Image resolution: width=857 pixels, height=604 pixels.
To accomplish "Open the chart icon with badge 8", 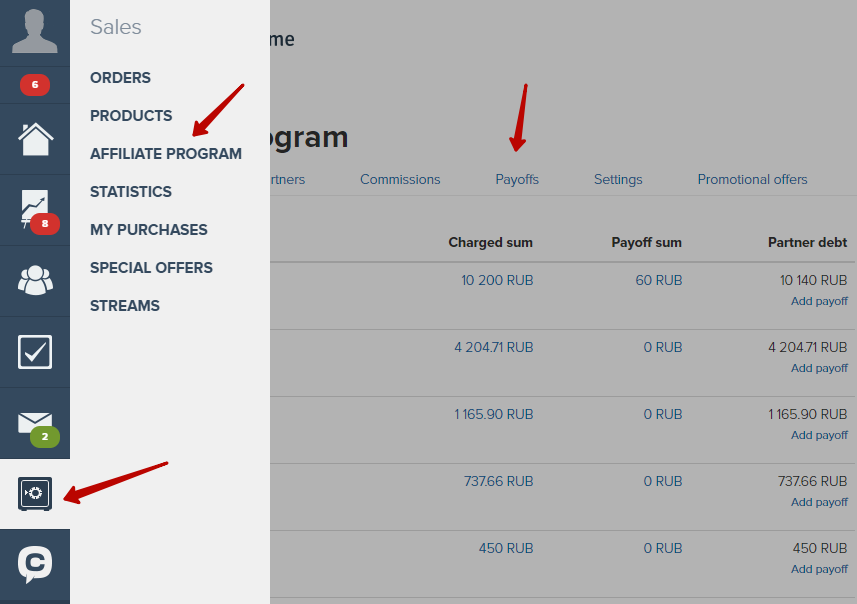I will (x=35, y=209).
